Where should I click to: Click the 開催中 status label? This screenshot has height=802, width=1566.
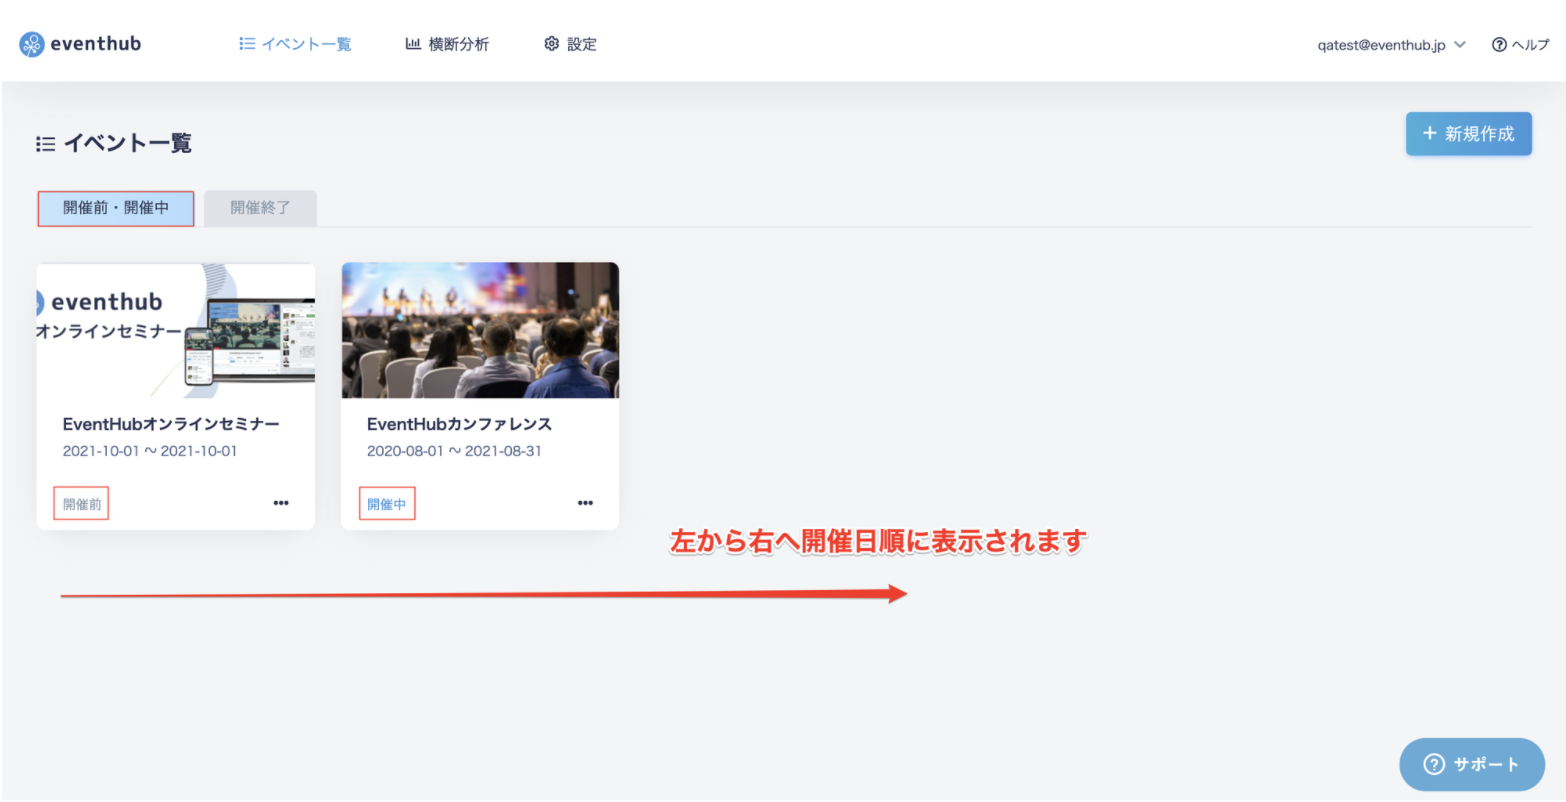click(x=387, y=504)
